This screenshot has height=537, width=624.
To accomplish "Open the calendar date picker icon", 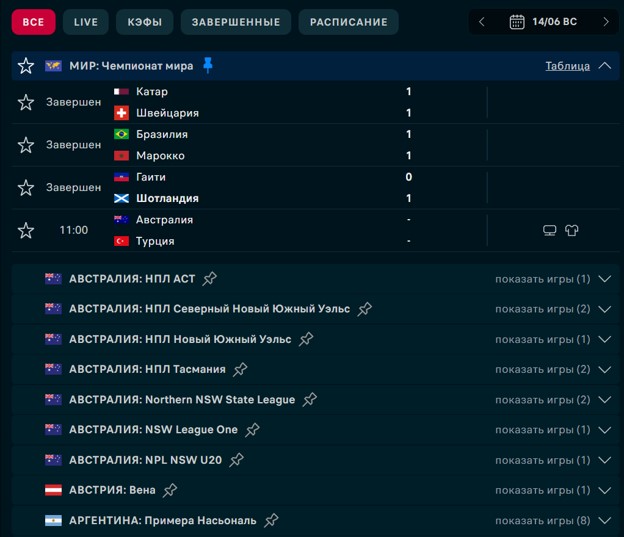I will pyautogui.click(x=517, y=21).
